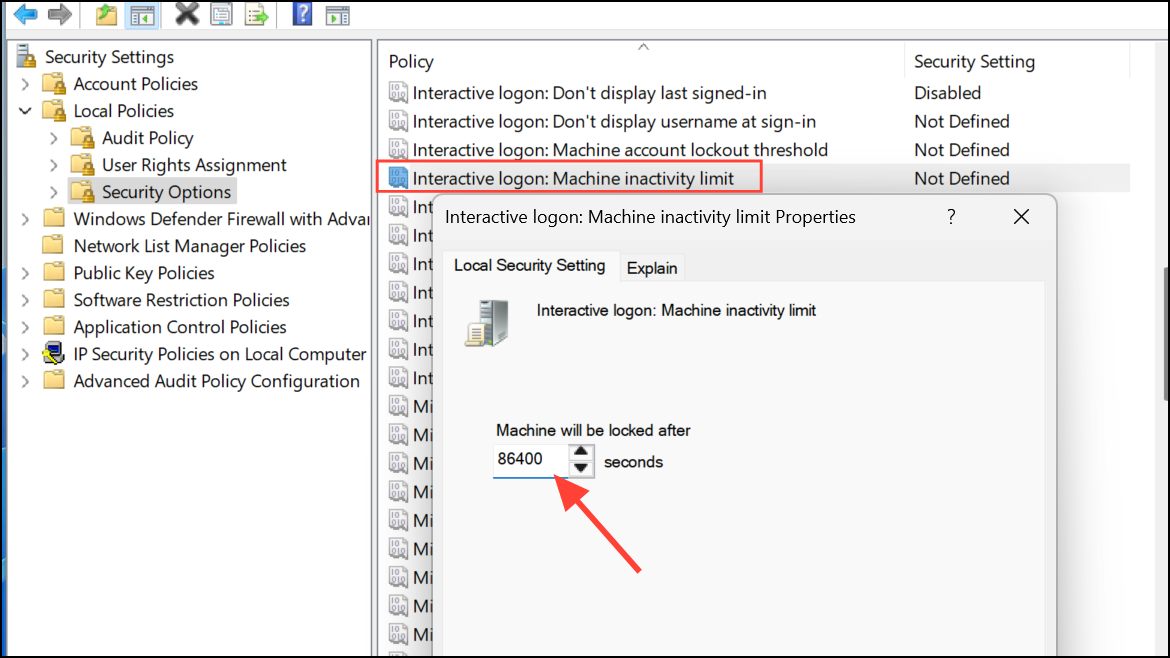Increase inactivity seconds with up arrow
Screen dimensions: 1170x658
(x=581, y=451)
